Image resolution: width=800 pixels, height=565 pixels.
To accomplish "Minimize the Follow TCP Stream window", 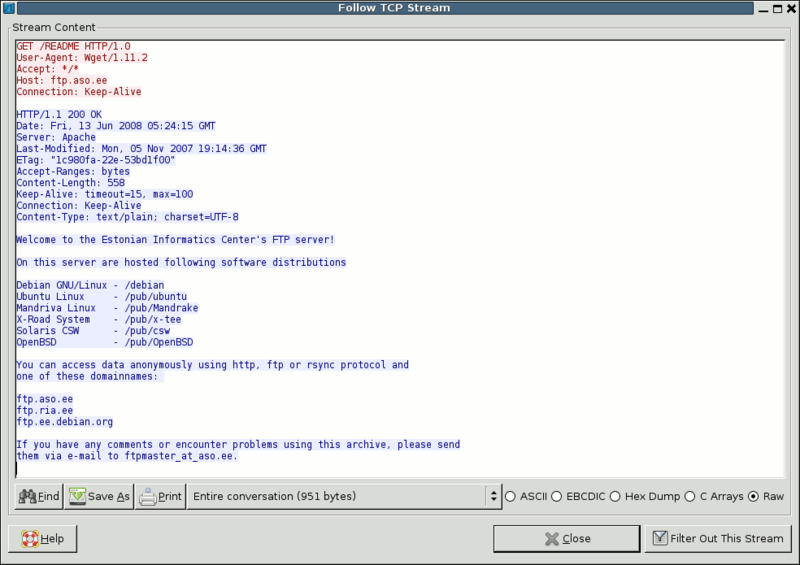I will coord(763,8).
